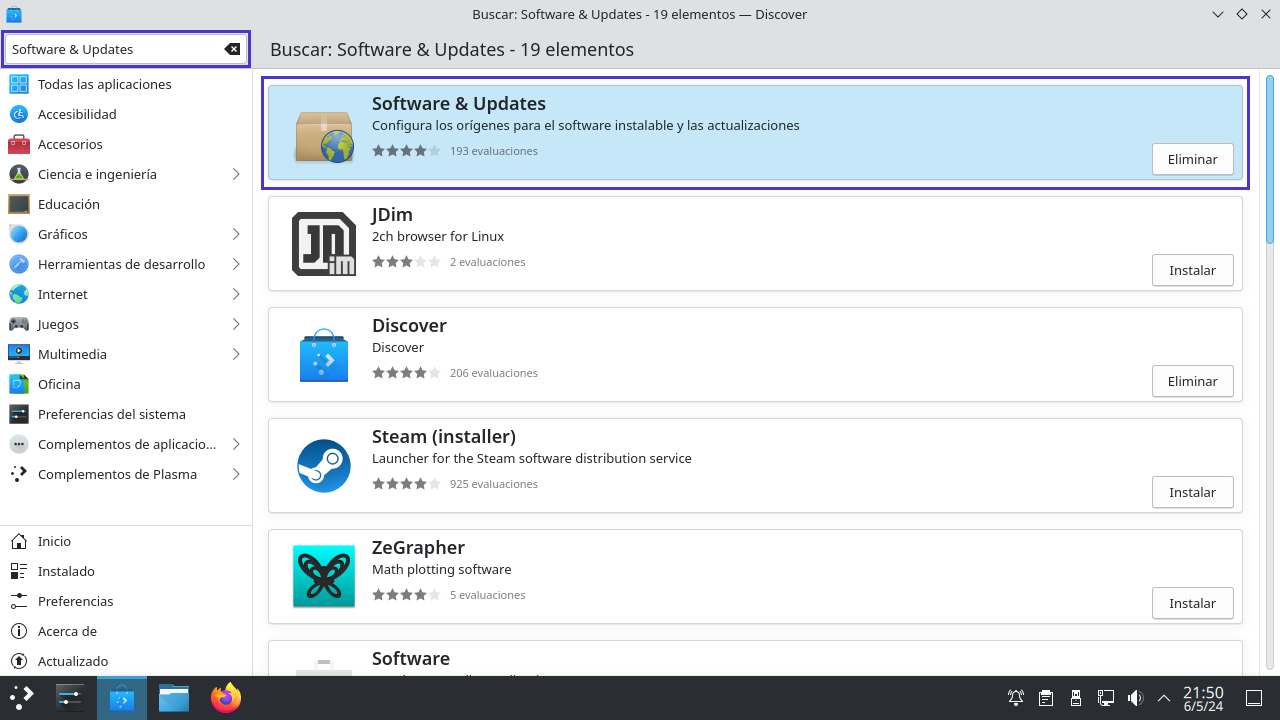Screen dimensions: 1280x720
Task: Open the clipboard tray icon
Action: [x=1046, y=698]
